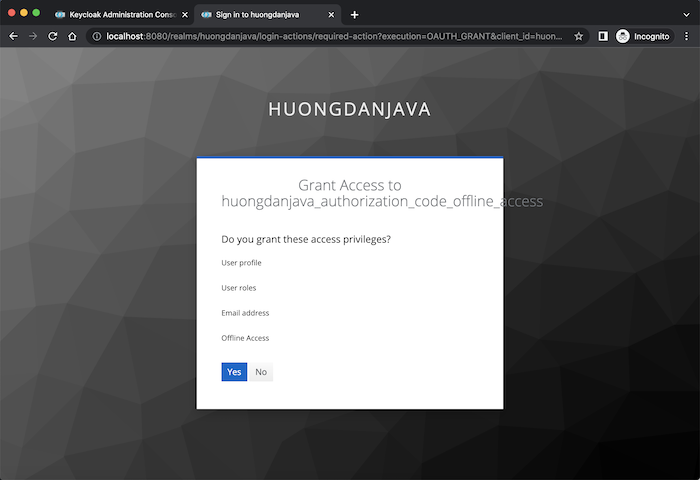The width and height of the screenshot is (700, 480).
Task: Close the Sign in to huongdanjava tab
Action: pyautogui.click(x=331, y=15)
